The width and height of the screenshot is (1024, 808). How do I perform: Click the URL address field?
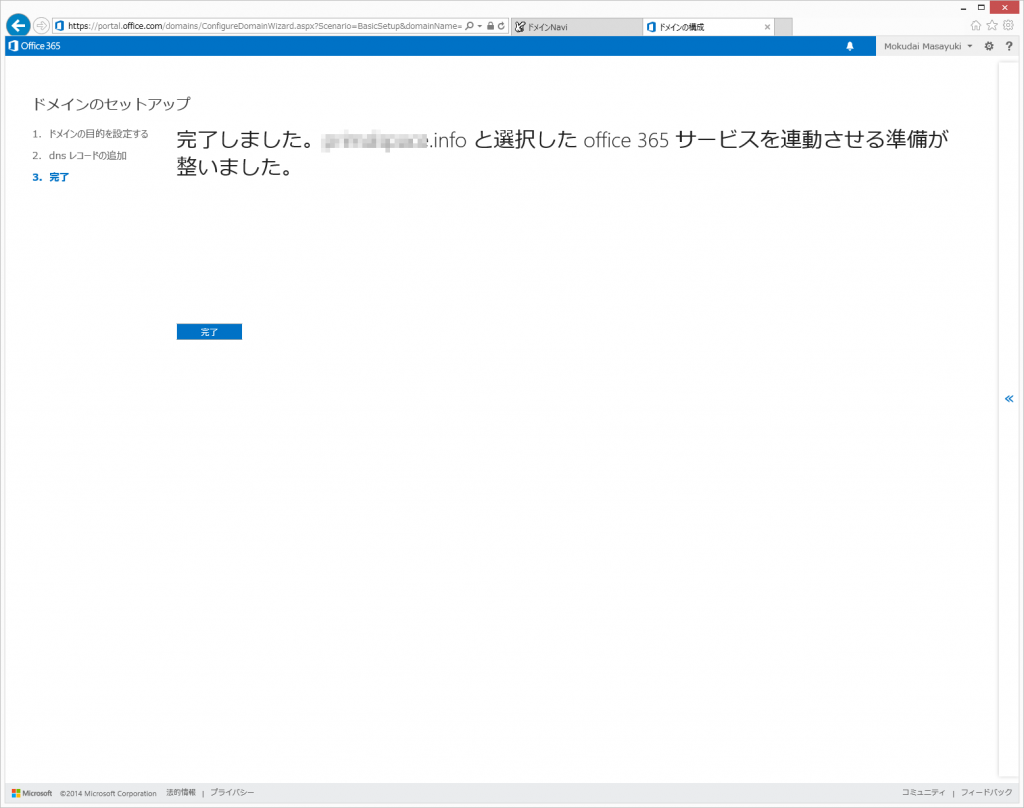[260, 26]
